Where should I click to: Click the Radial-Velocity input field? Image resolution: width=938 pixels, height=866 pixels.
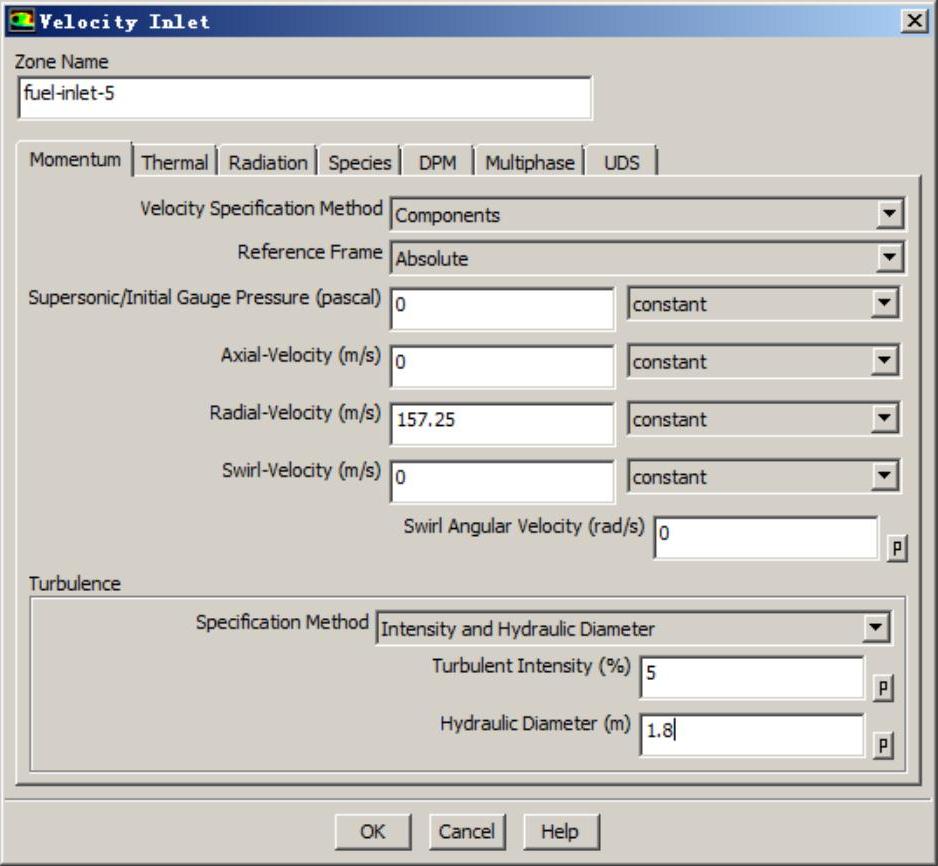[x=502, y=421]
